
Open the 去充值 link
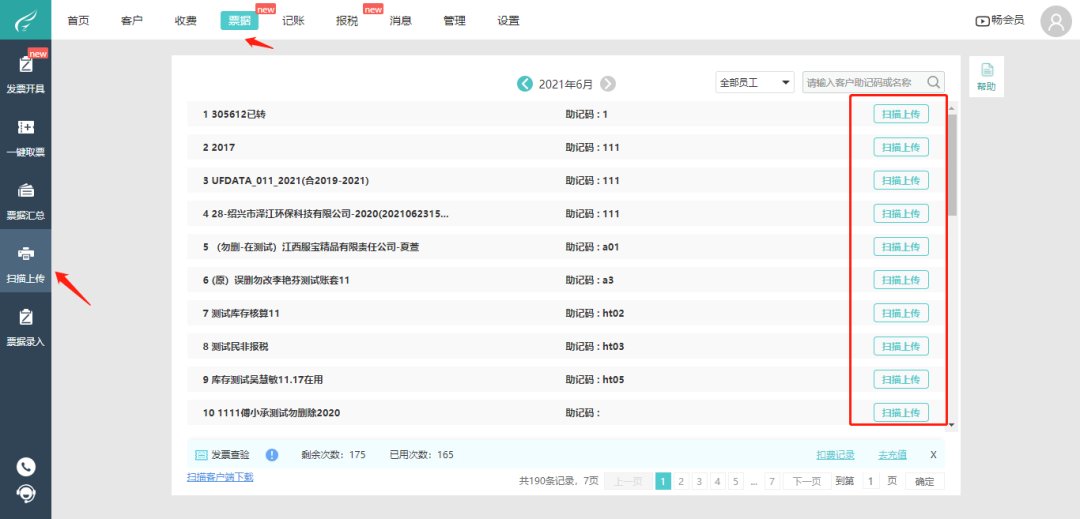(x=892, y=455)
